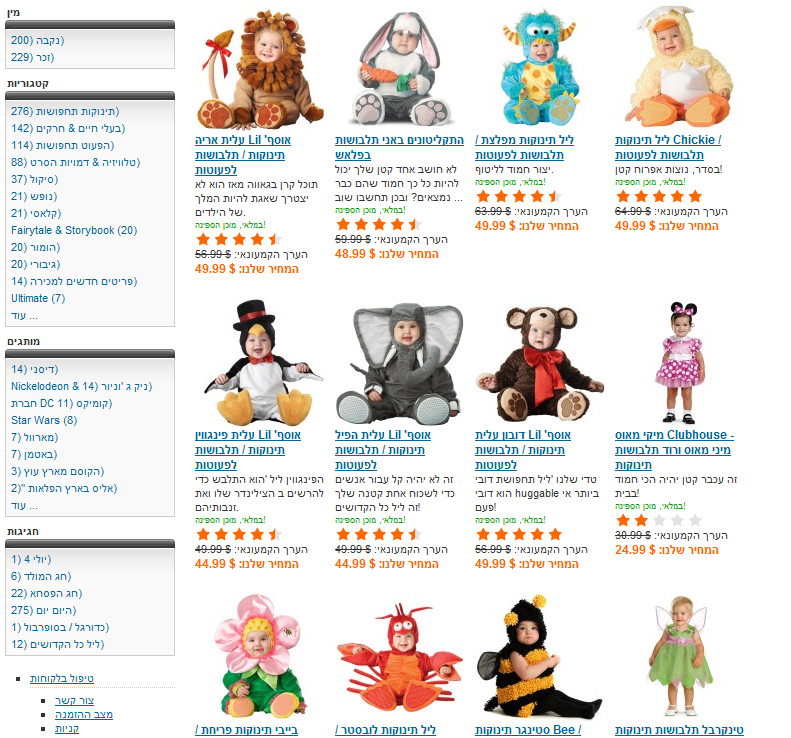Expand more categories with the עוד link
Screen dimensions: 791x738
pos(24,315)
